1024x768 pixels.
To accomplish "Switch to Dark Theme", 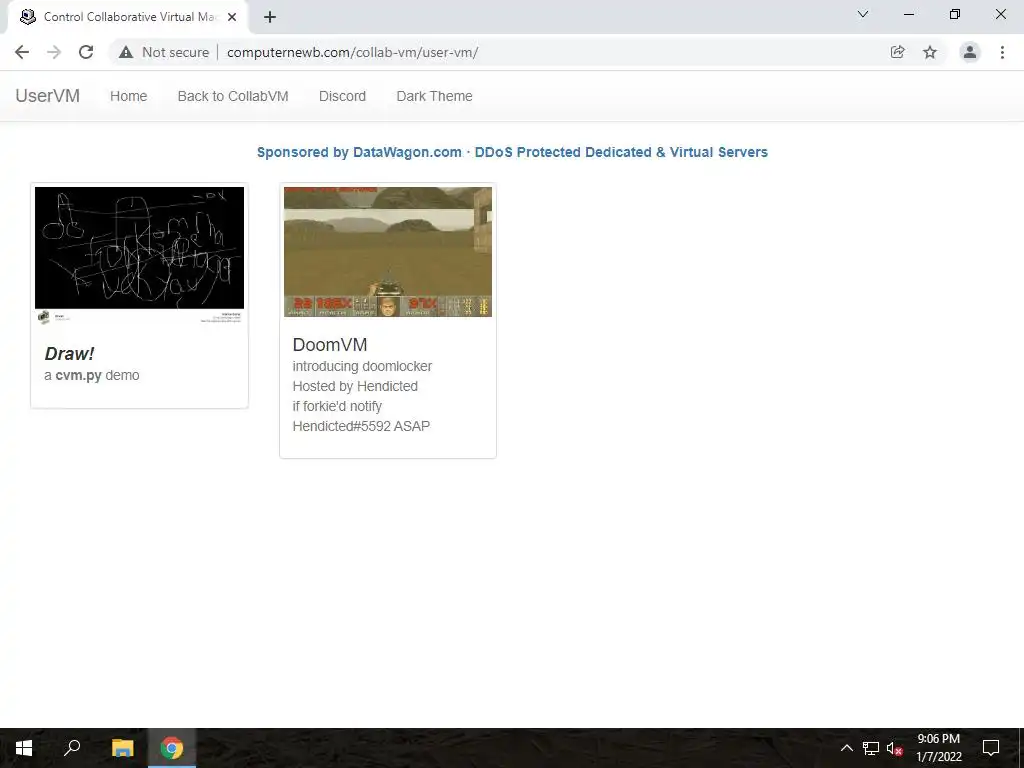I will [434, 96].
